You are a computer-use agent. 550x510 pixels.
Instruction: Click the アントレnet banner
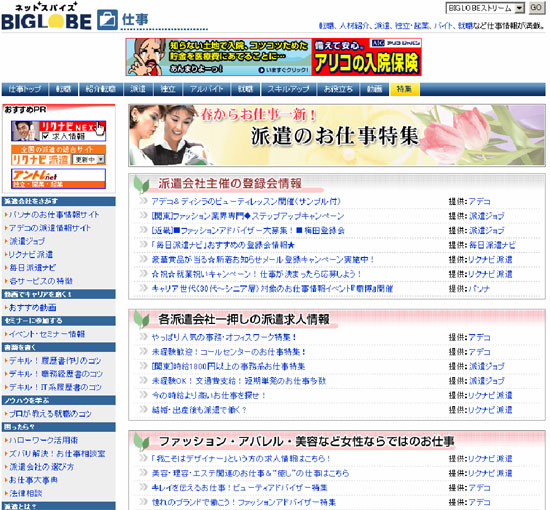[58, 179]
